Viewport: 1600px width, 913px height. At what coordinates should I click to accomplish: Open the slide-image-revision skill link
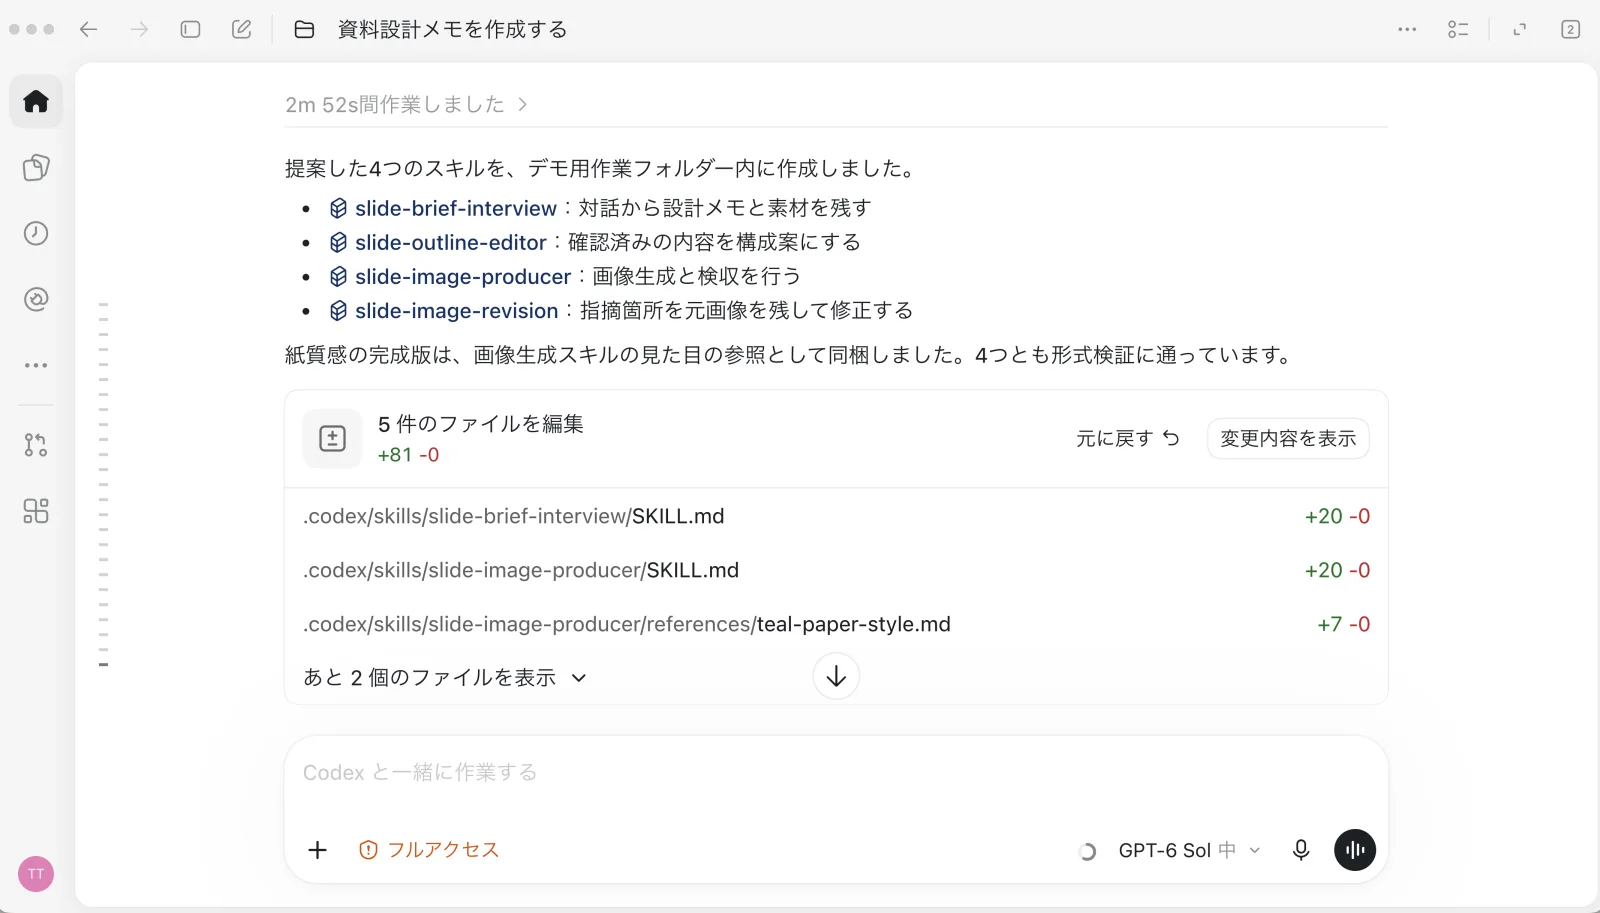point(457,311)
